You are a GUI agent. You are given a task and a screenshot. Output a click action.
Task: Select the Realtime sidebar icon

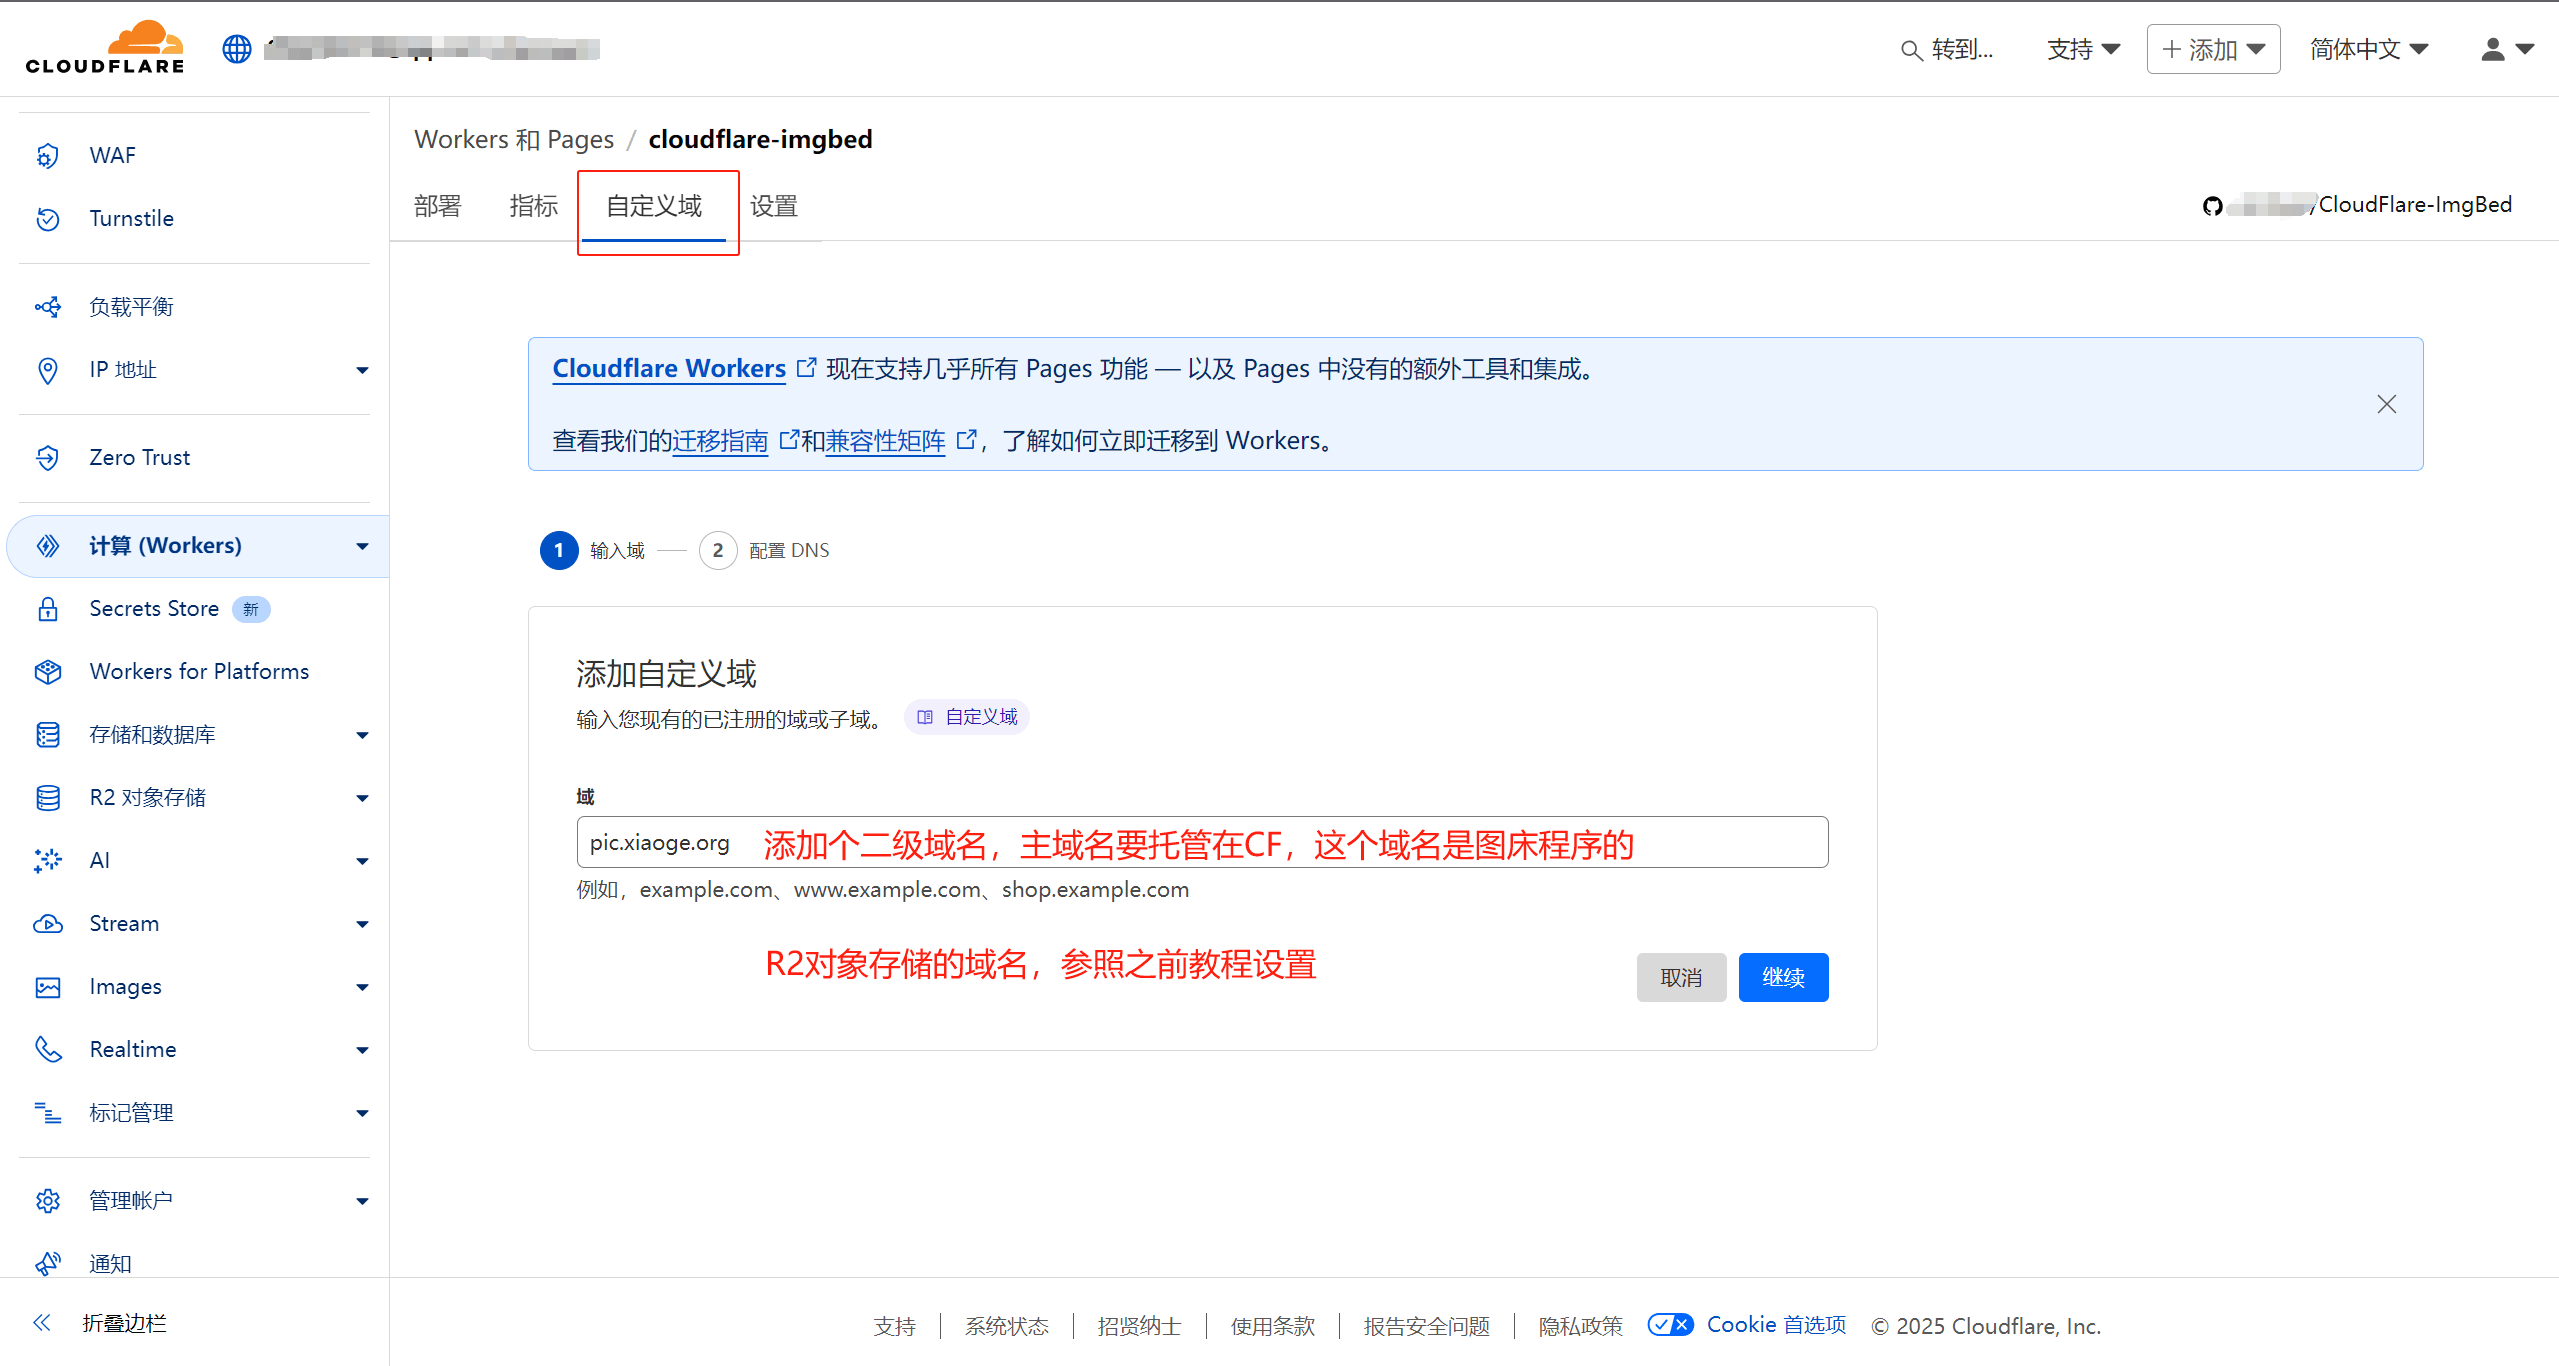[48, 1049]
